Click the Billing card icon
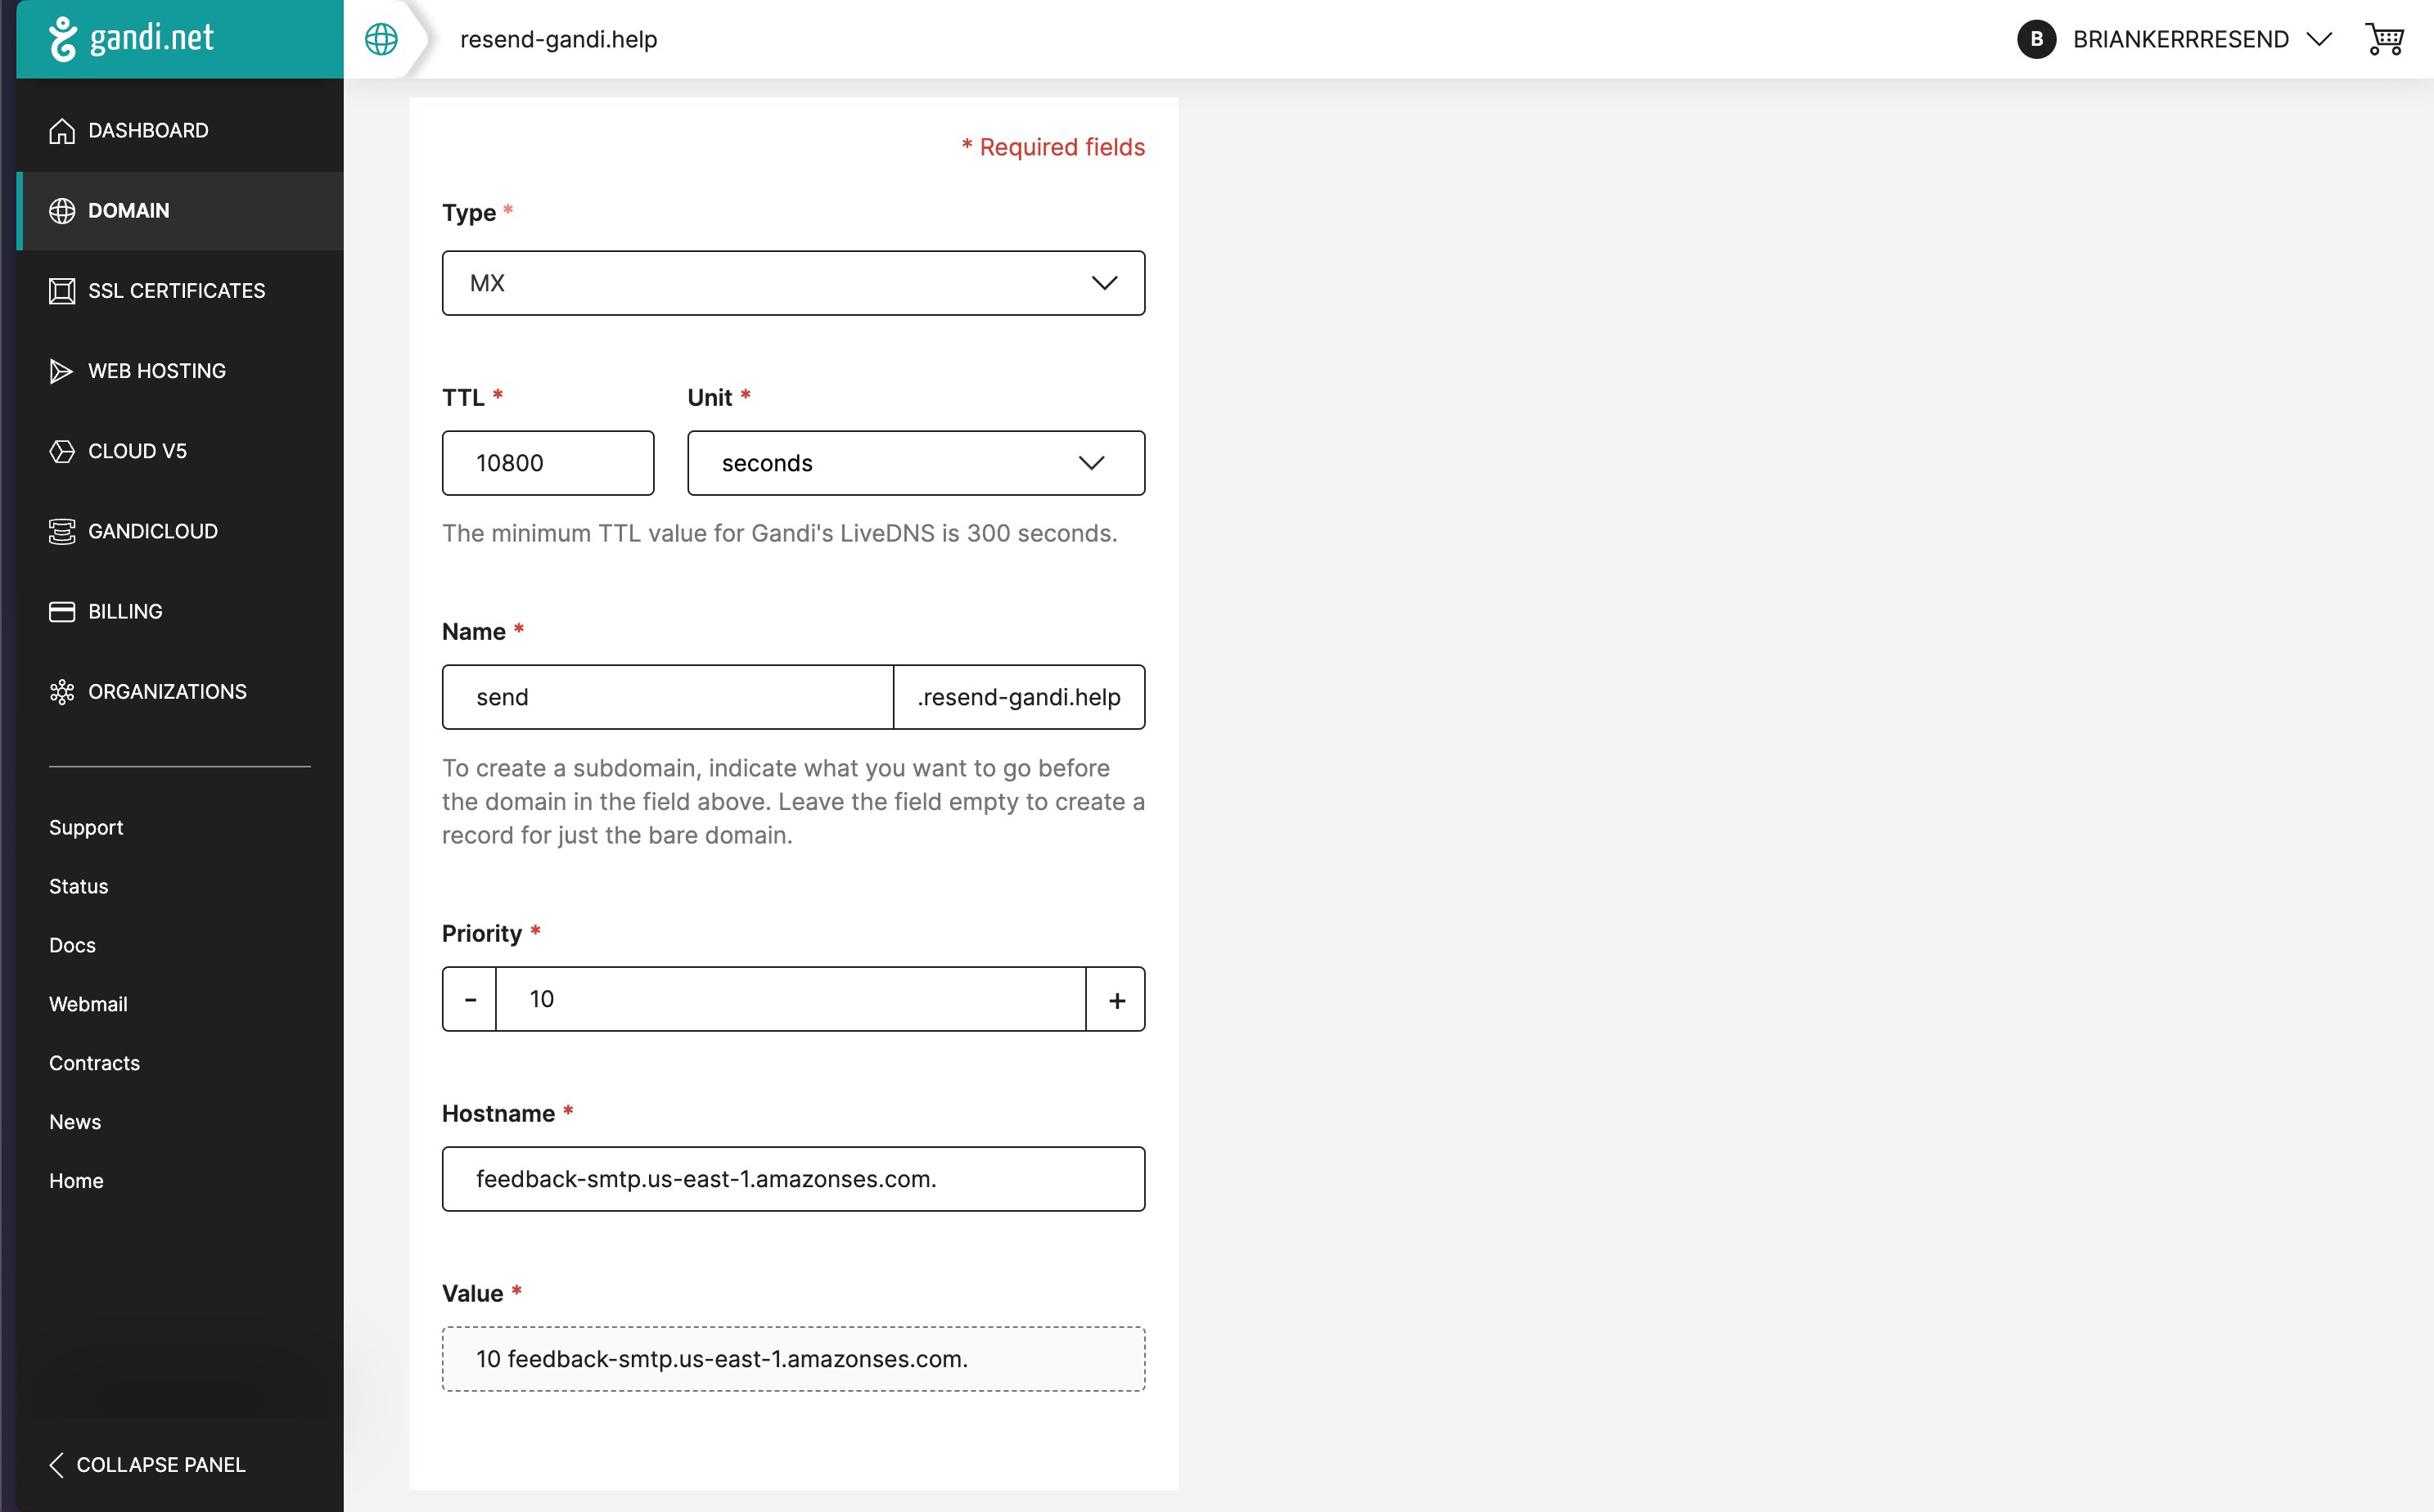Screen dimensions: 2434x1512 [62, 611]
